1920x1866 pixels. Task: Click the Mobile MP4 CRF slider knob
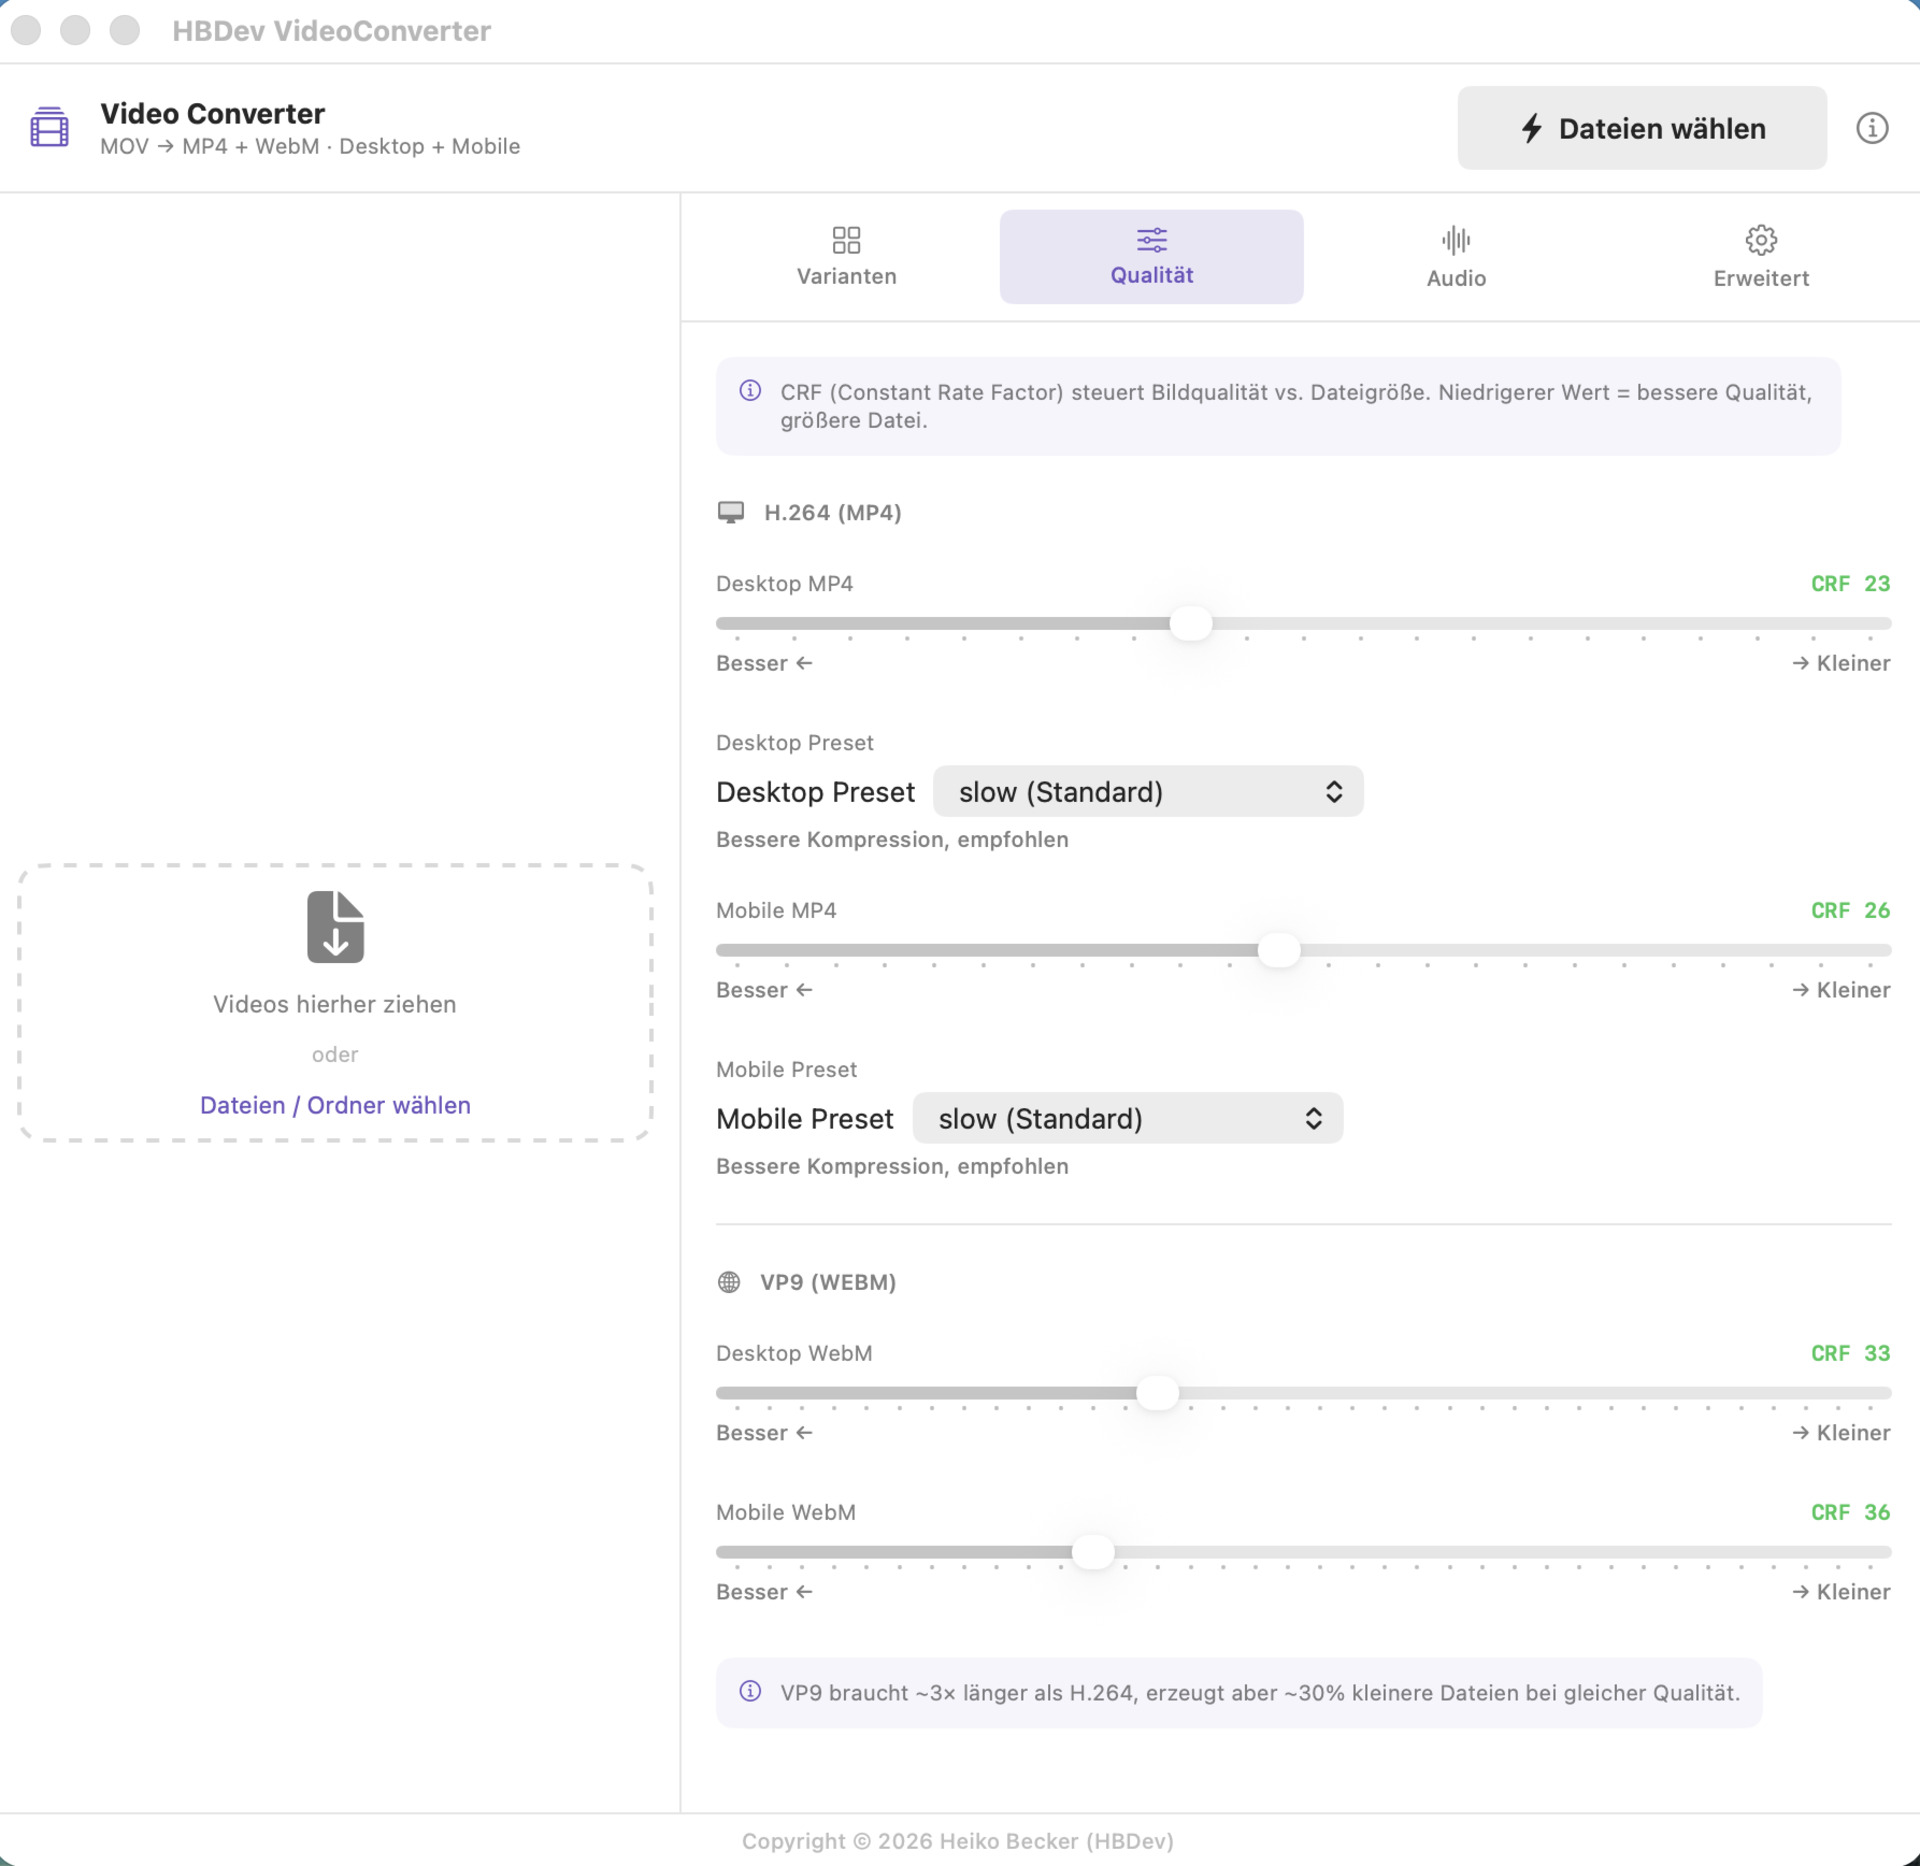click(x=1278, y=950)
